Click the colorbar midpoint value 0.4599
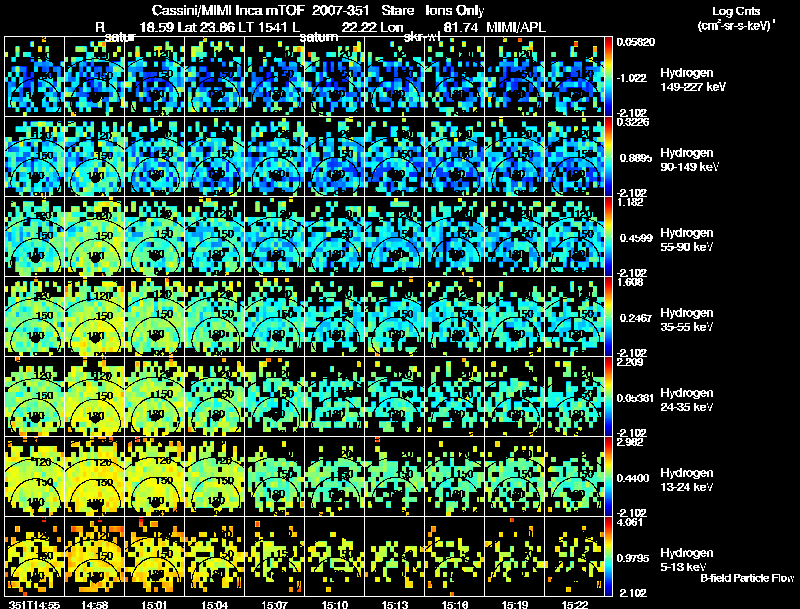Screen dimensions: 800x609 (636, 238)
